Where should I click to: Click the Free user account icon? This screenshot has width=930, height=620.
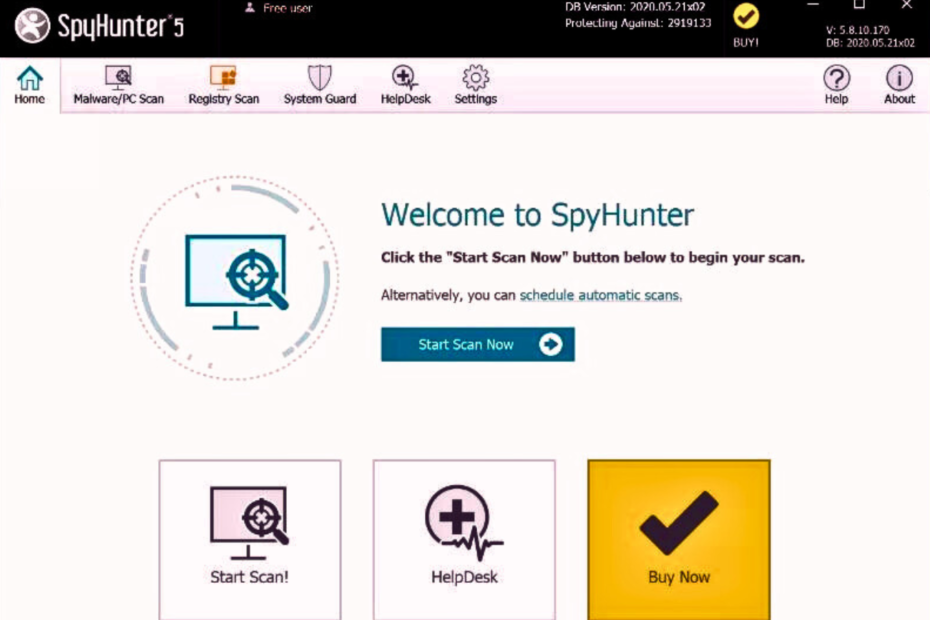click(248, 6)
